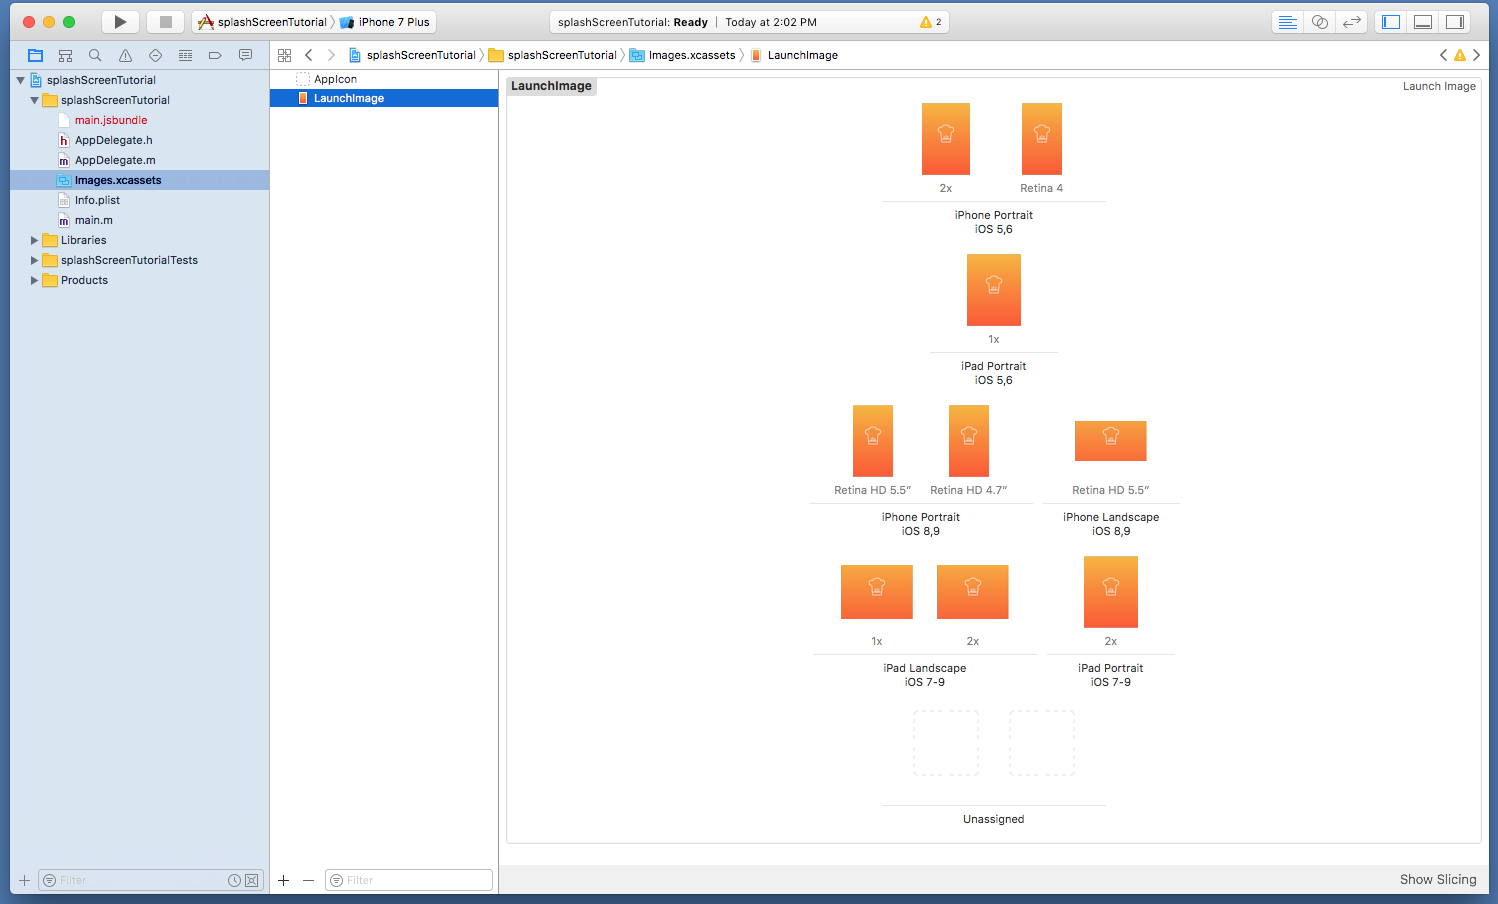The height and width of the screenshot is (904, 1498).
Task: Toggle the left navigator panel
Action: click(x=1391, y=22)
